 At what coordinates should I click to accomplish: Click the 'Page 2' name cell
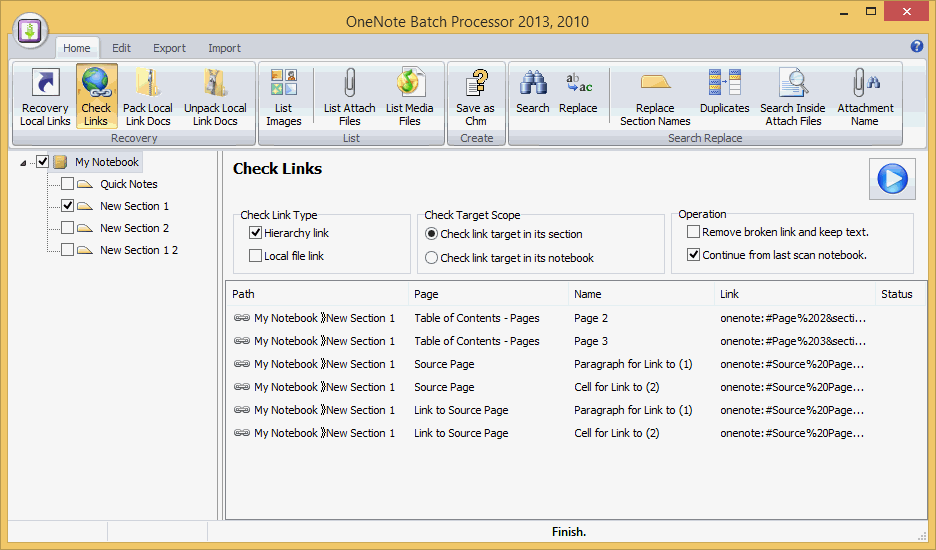591,318
